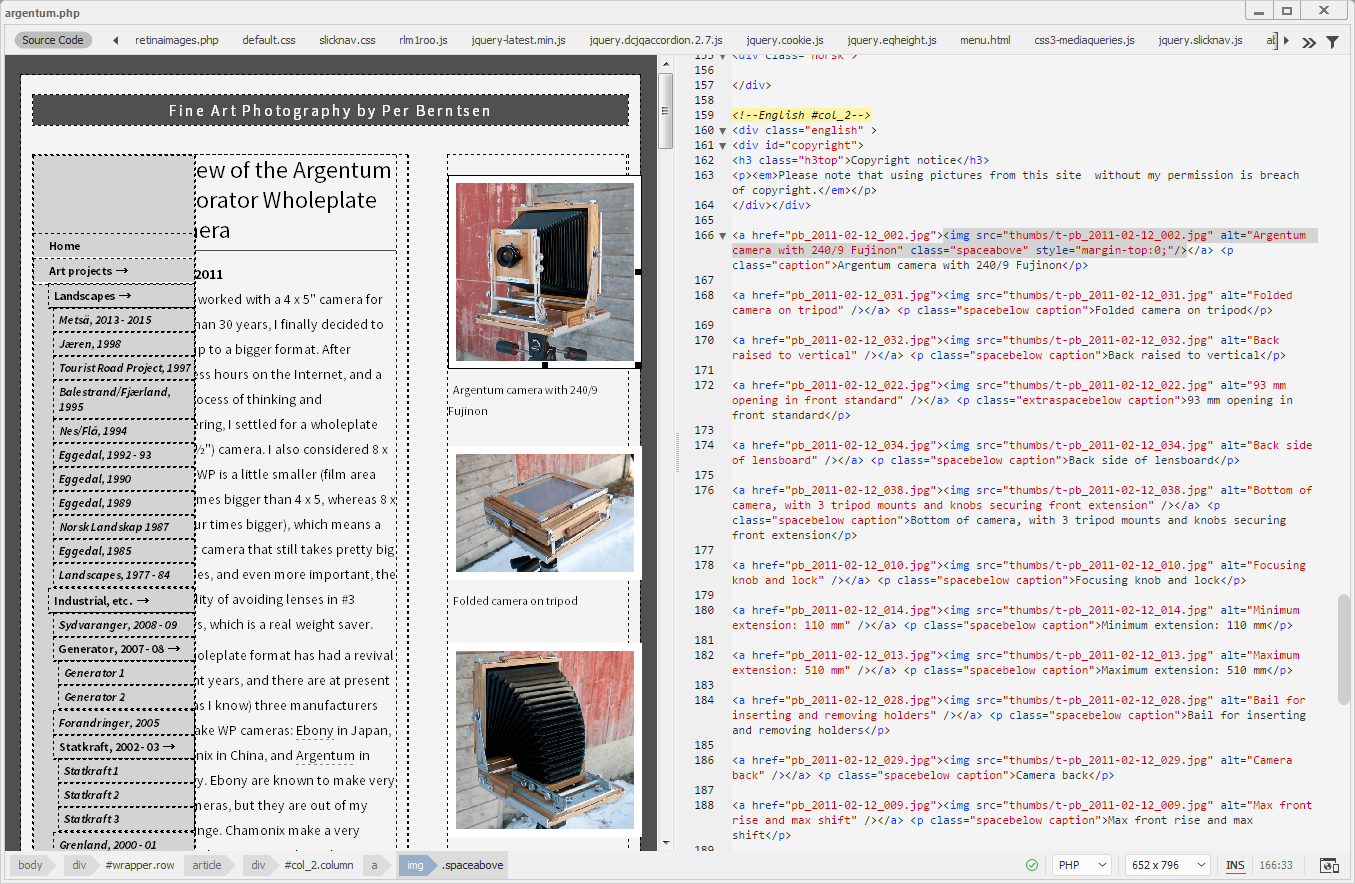This screenshot has height=884, width=1355.
Task: Click Fine Art Photography header banner
Action: 330,110
